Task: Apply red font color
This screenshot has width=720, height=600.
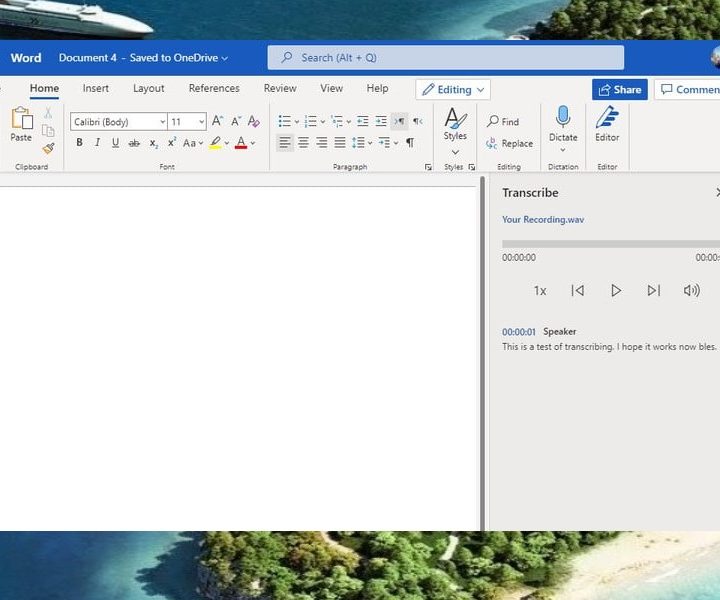Action: coord(241,143)
